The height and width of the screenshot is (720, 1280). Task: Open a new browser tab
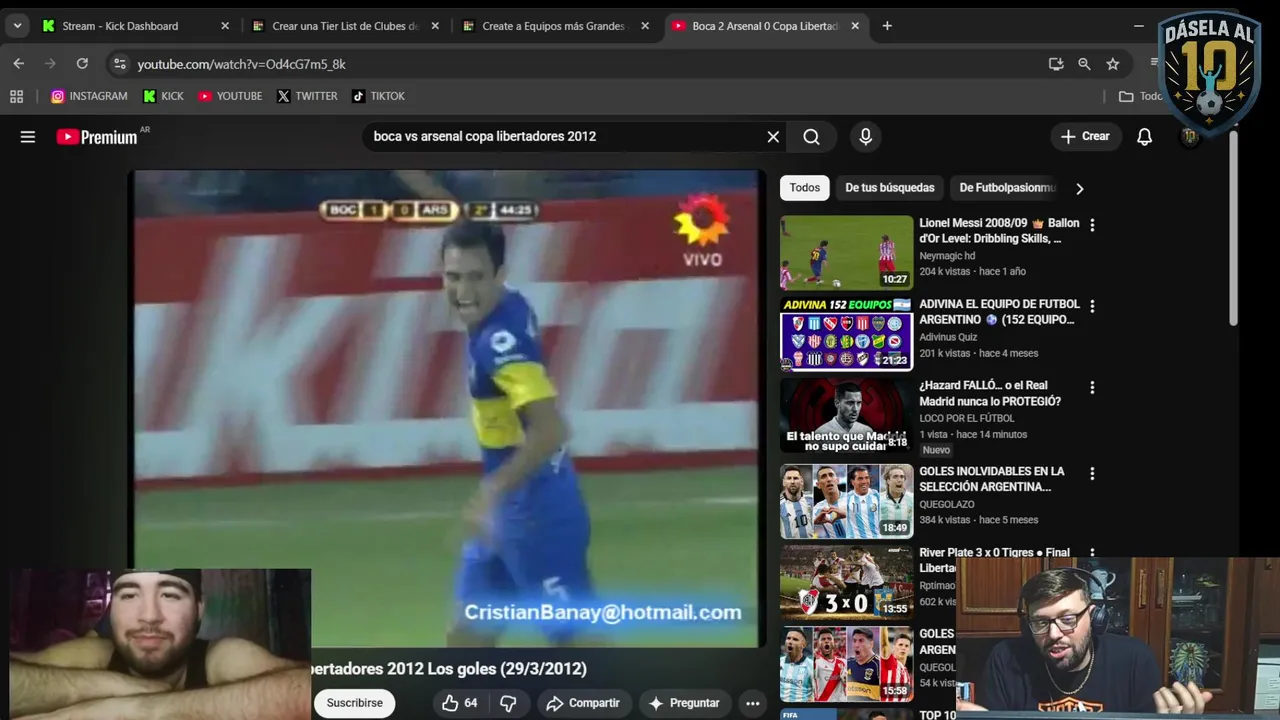(x=887, y=26)
